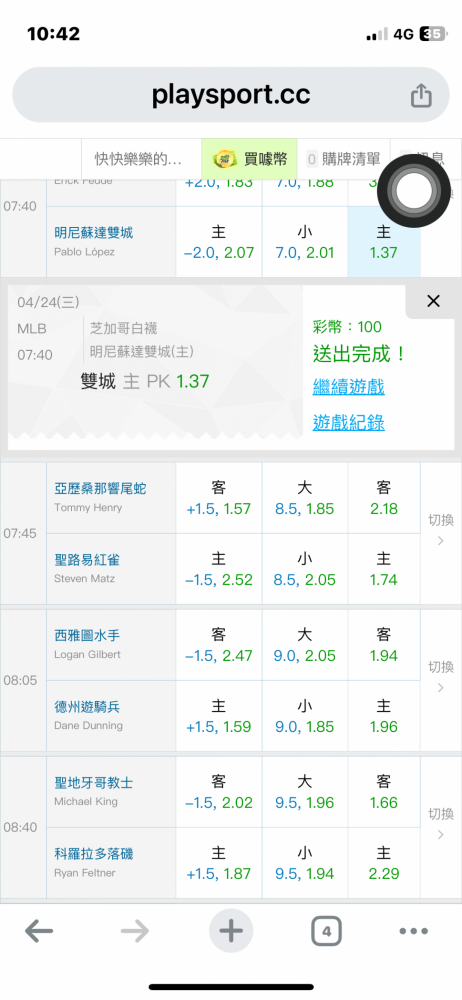Viewport: 462px width, 1000px height.
Task: Tap the 買噱幣 coin icon
Action: [224, 159]
